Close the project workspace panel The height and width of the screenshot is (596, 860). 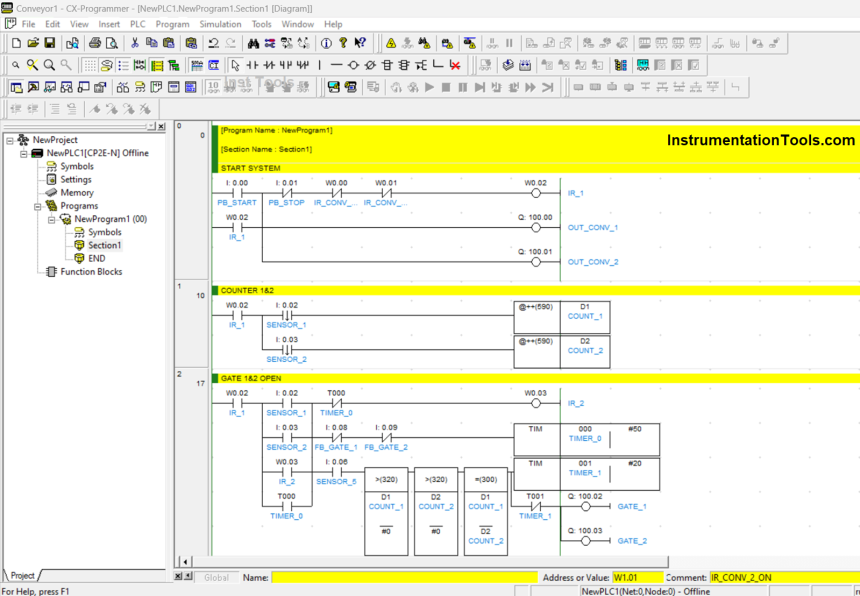[161, 126]
